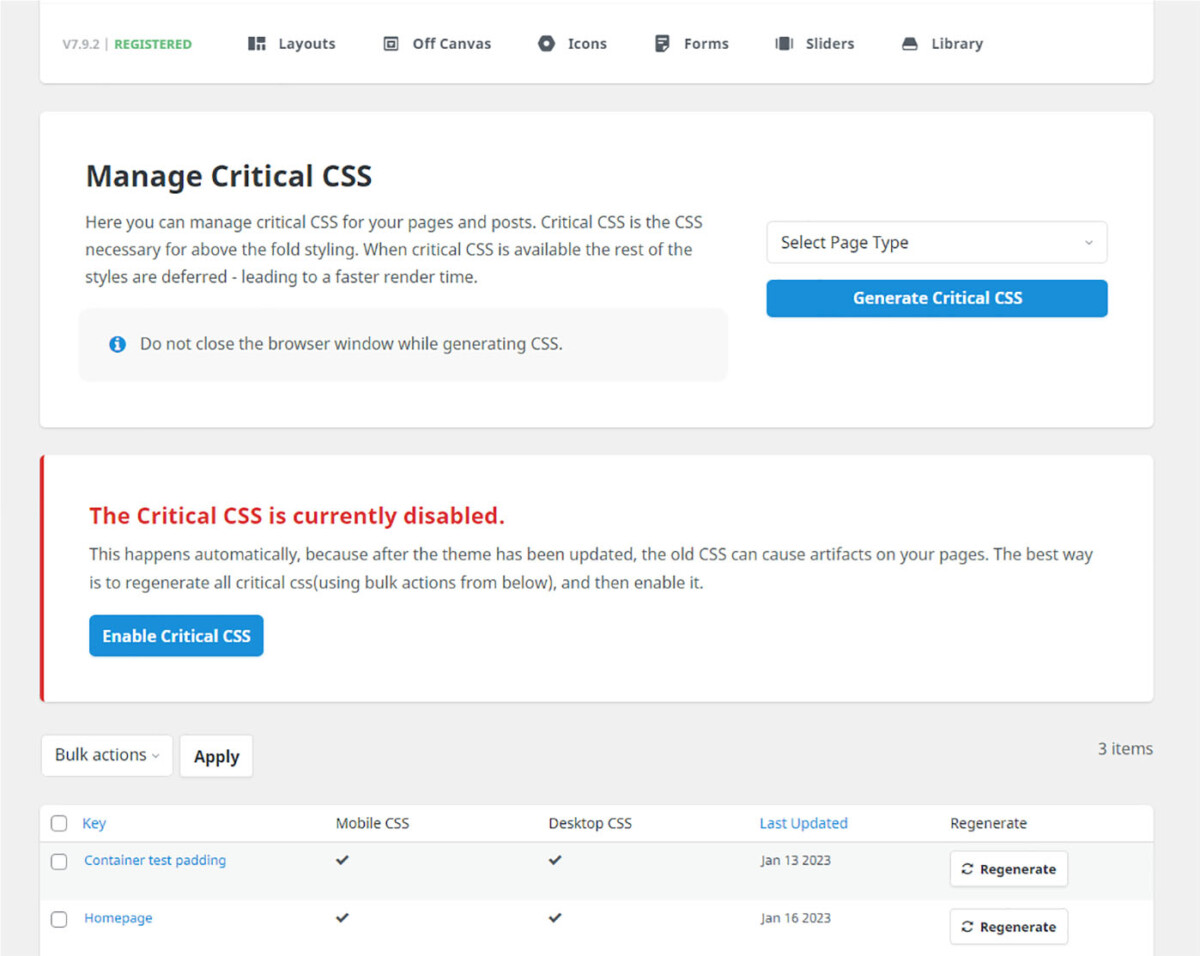Open the Bulk actions dropdown

coord(106,755)
